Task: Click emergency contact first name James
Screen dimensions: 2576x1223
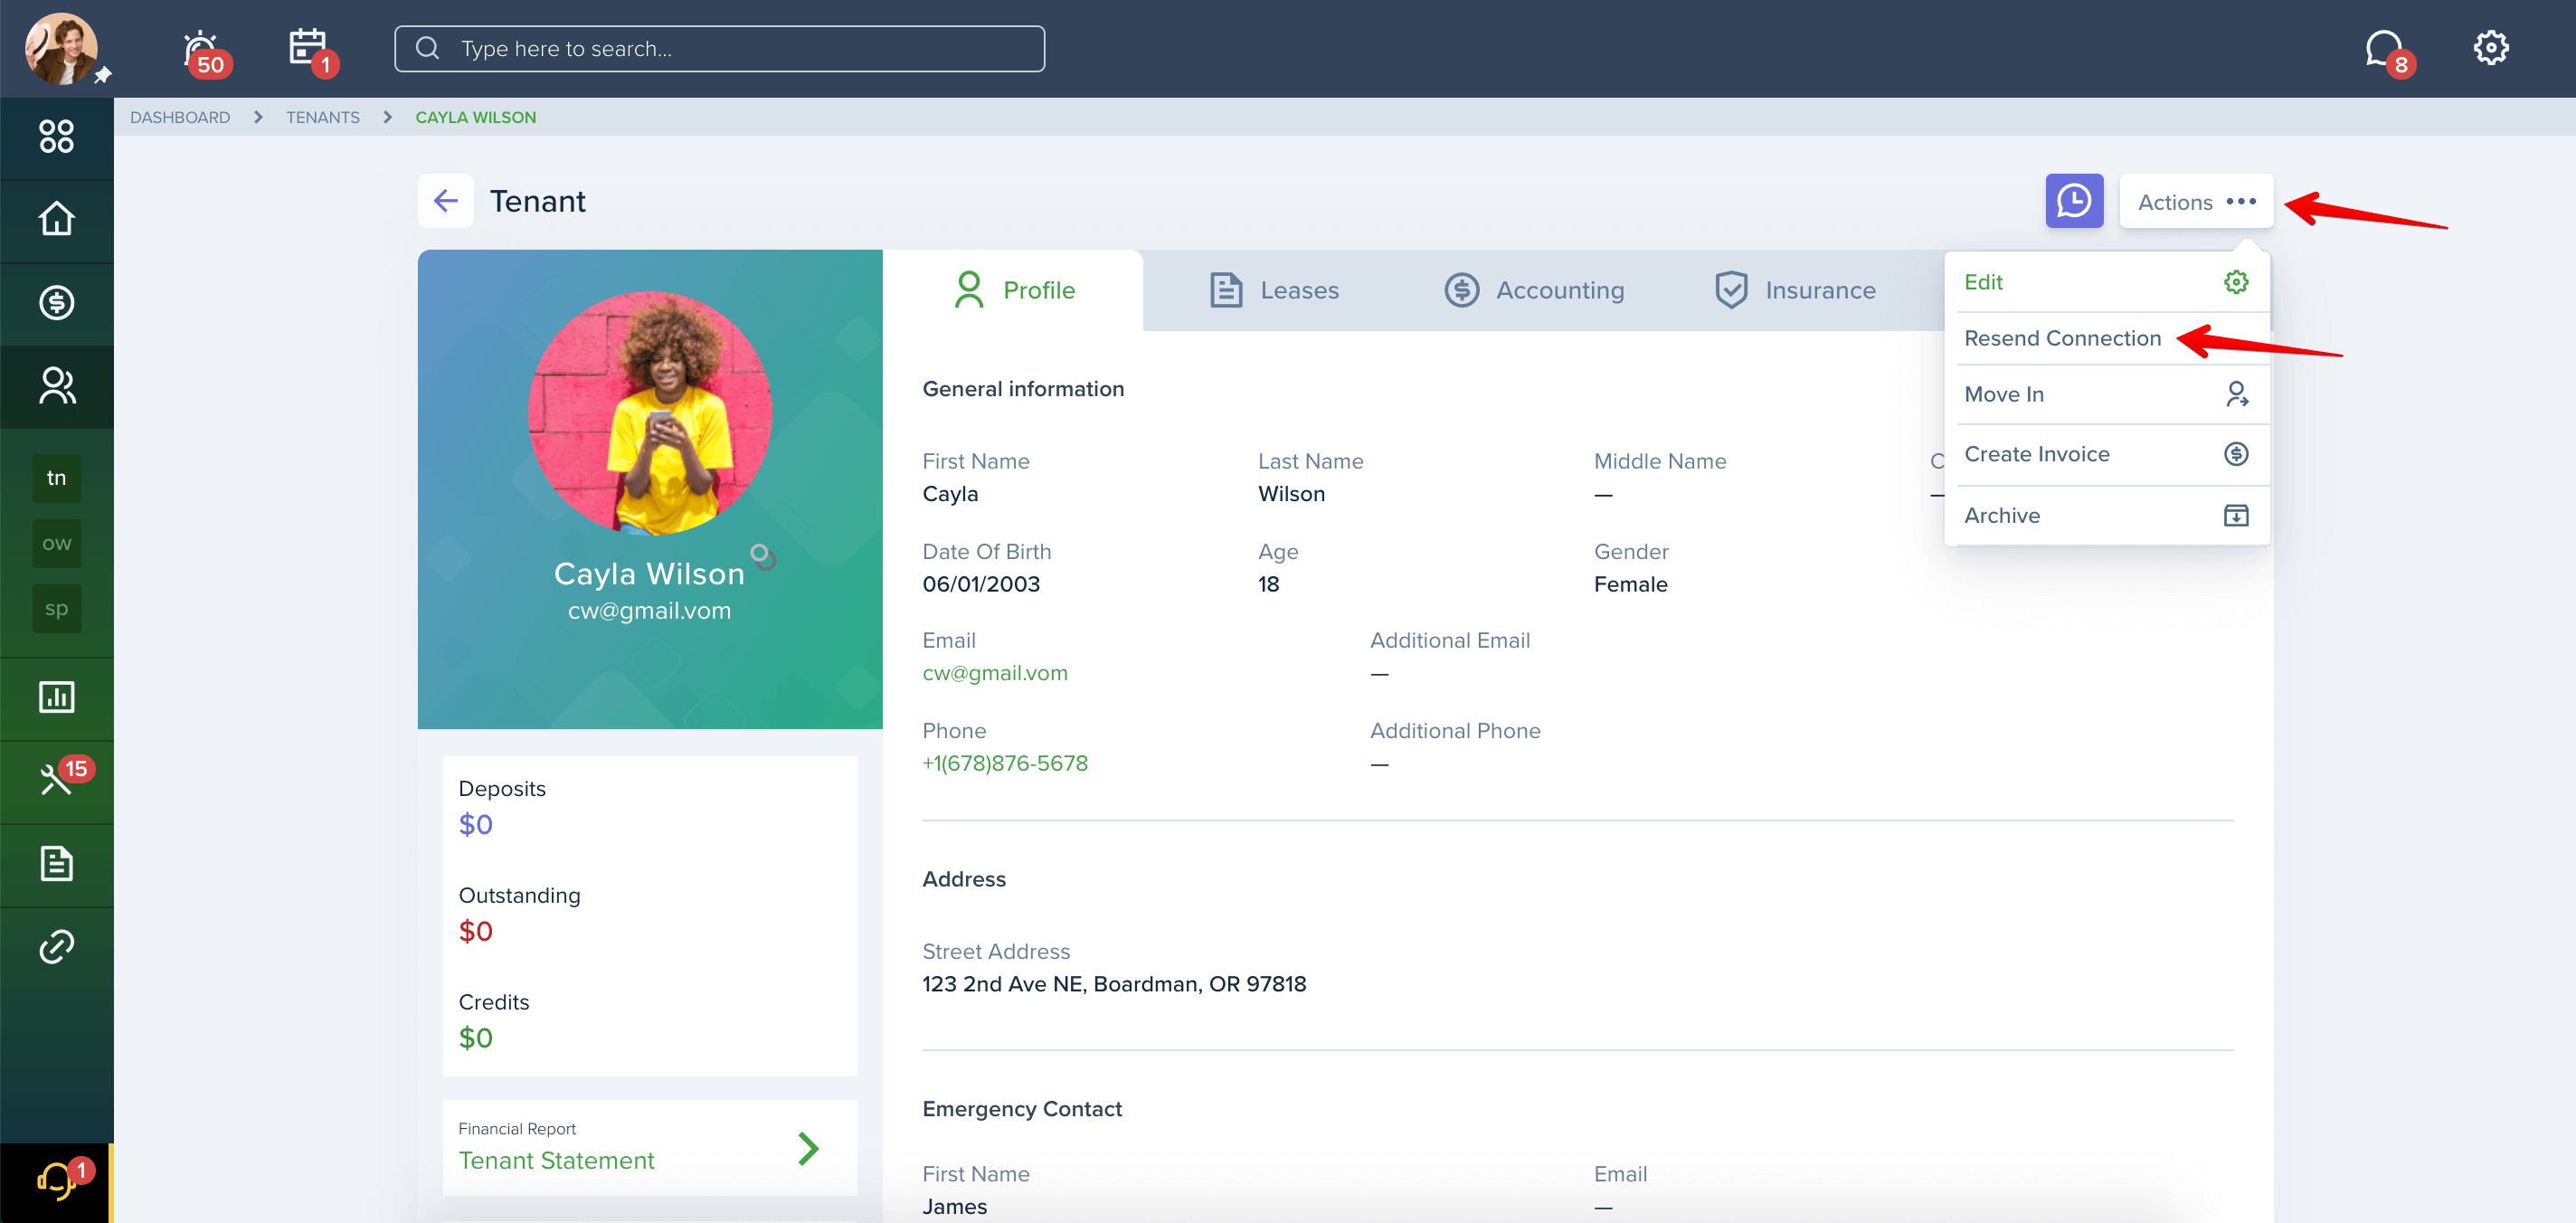Action: point(954,1207)
